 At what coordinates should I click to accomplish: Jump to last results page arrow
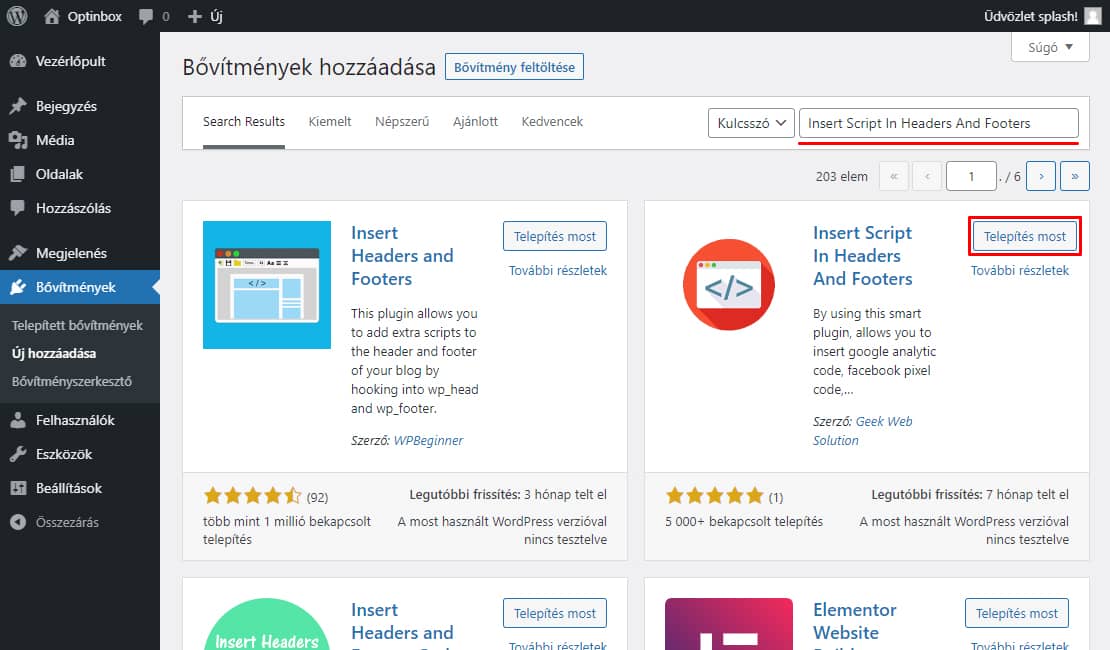pos(1075,176)
